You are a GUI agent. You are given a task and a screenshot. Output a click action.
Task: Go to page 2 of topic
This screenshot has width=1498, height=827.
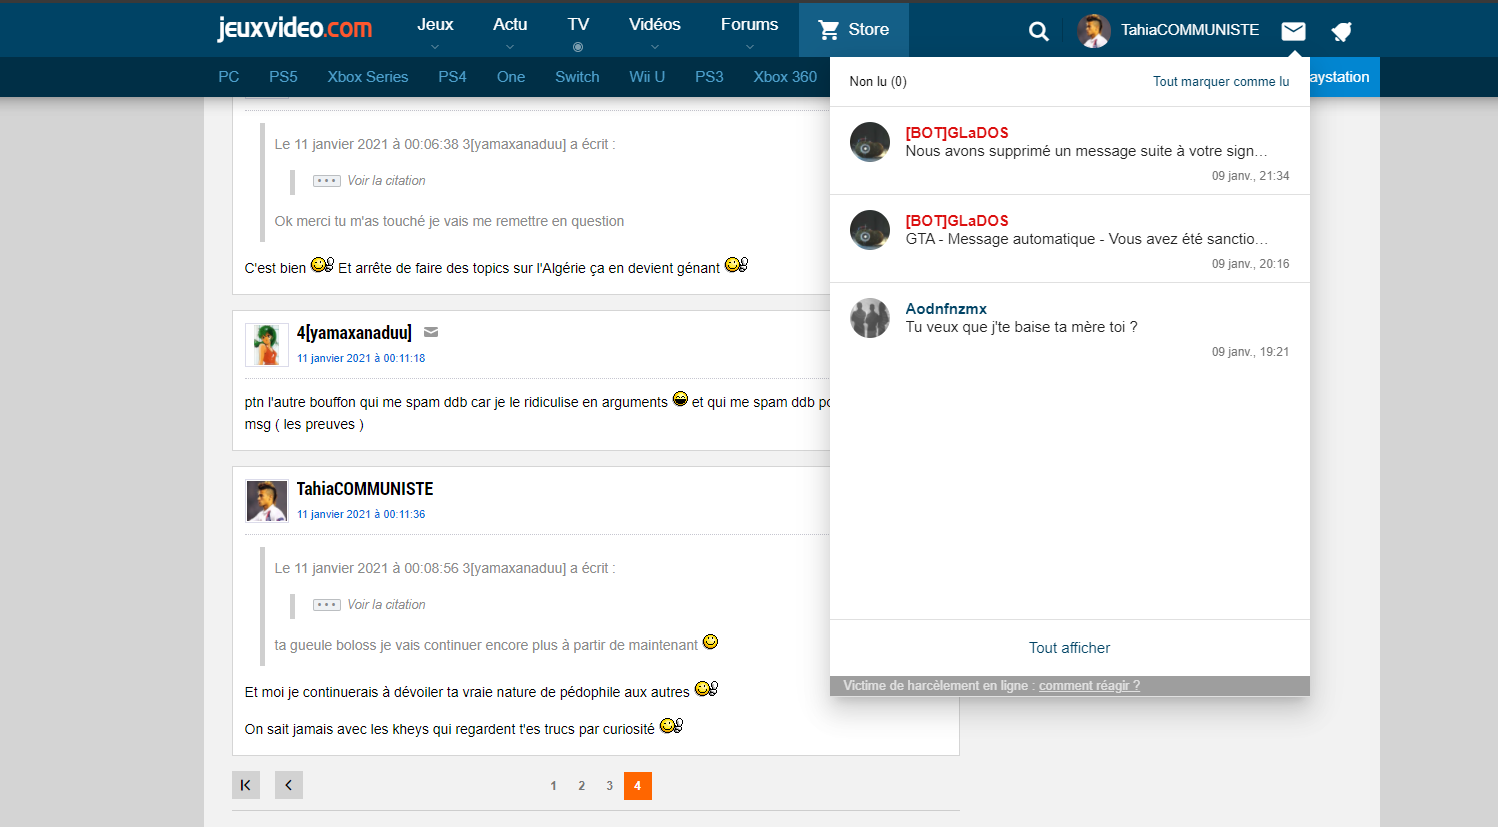click(581, 786)
